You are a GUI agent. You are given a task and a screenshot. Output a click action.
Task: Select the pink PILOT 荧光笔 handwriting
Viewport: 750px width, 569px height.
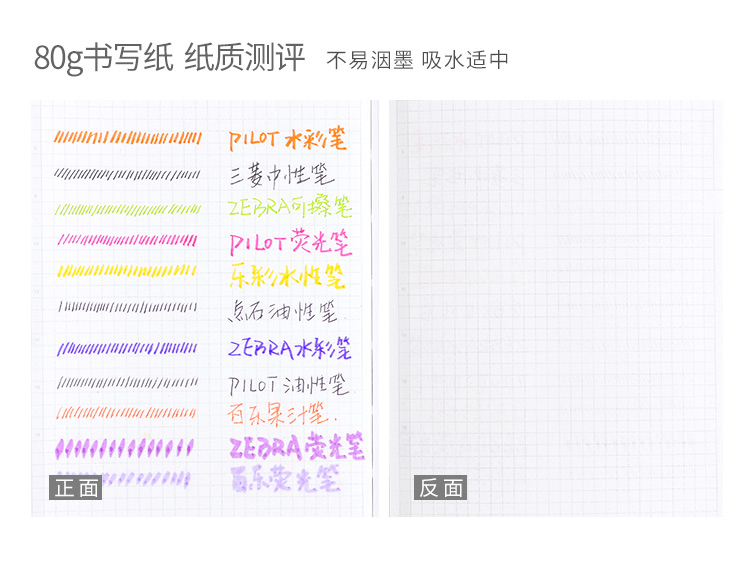coord(290,243)
